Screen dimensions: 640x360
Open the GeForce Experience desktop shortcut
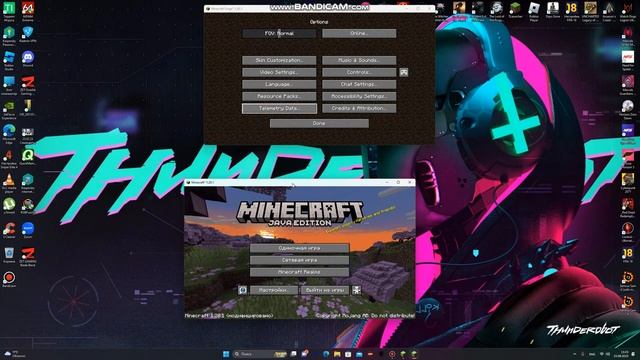(x=9, y=109)
